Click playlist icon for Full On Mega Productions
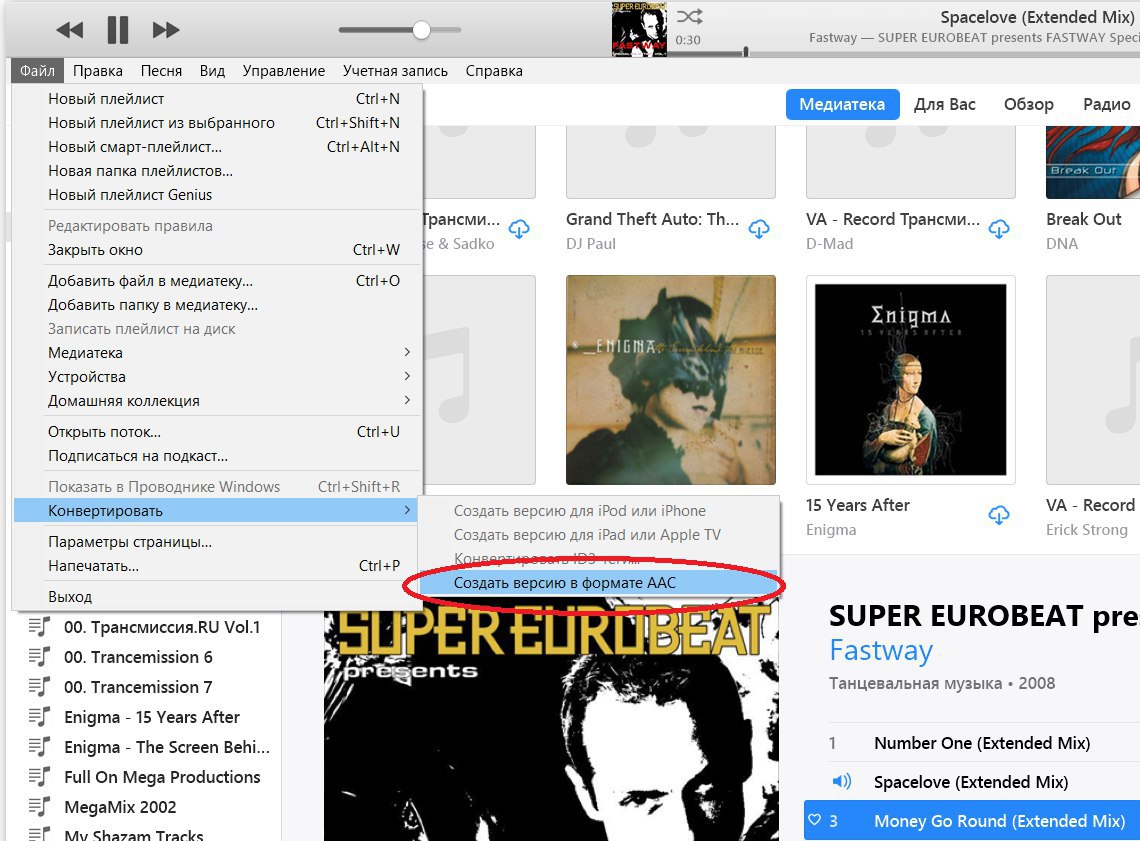The image size is (1140, 841). click(39, 776)
